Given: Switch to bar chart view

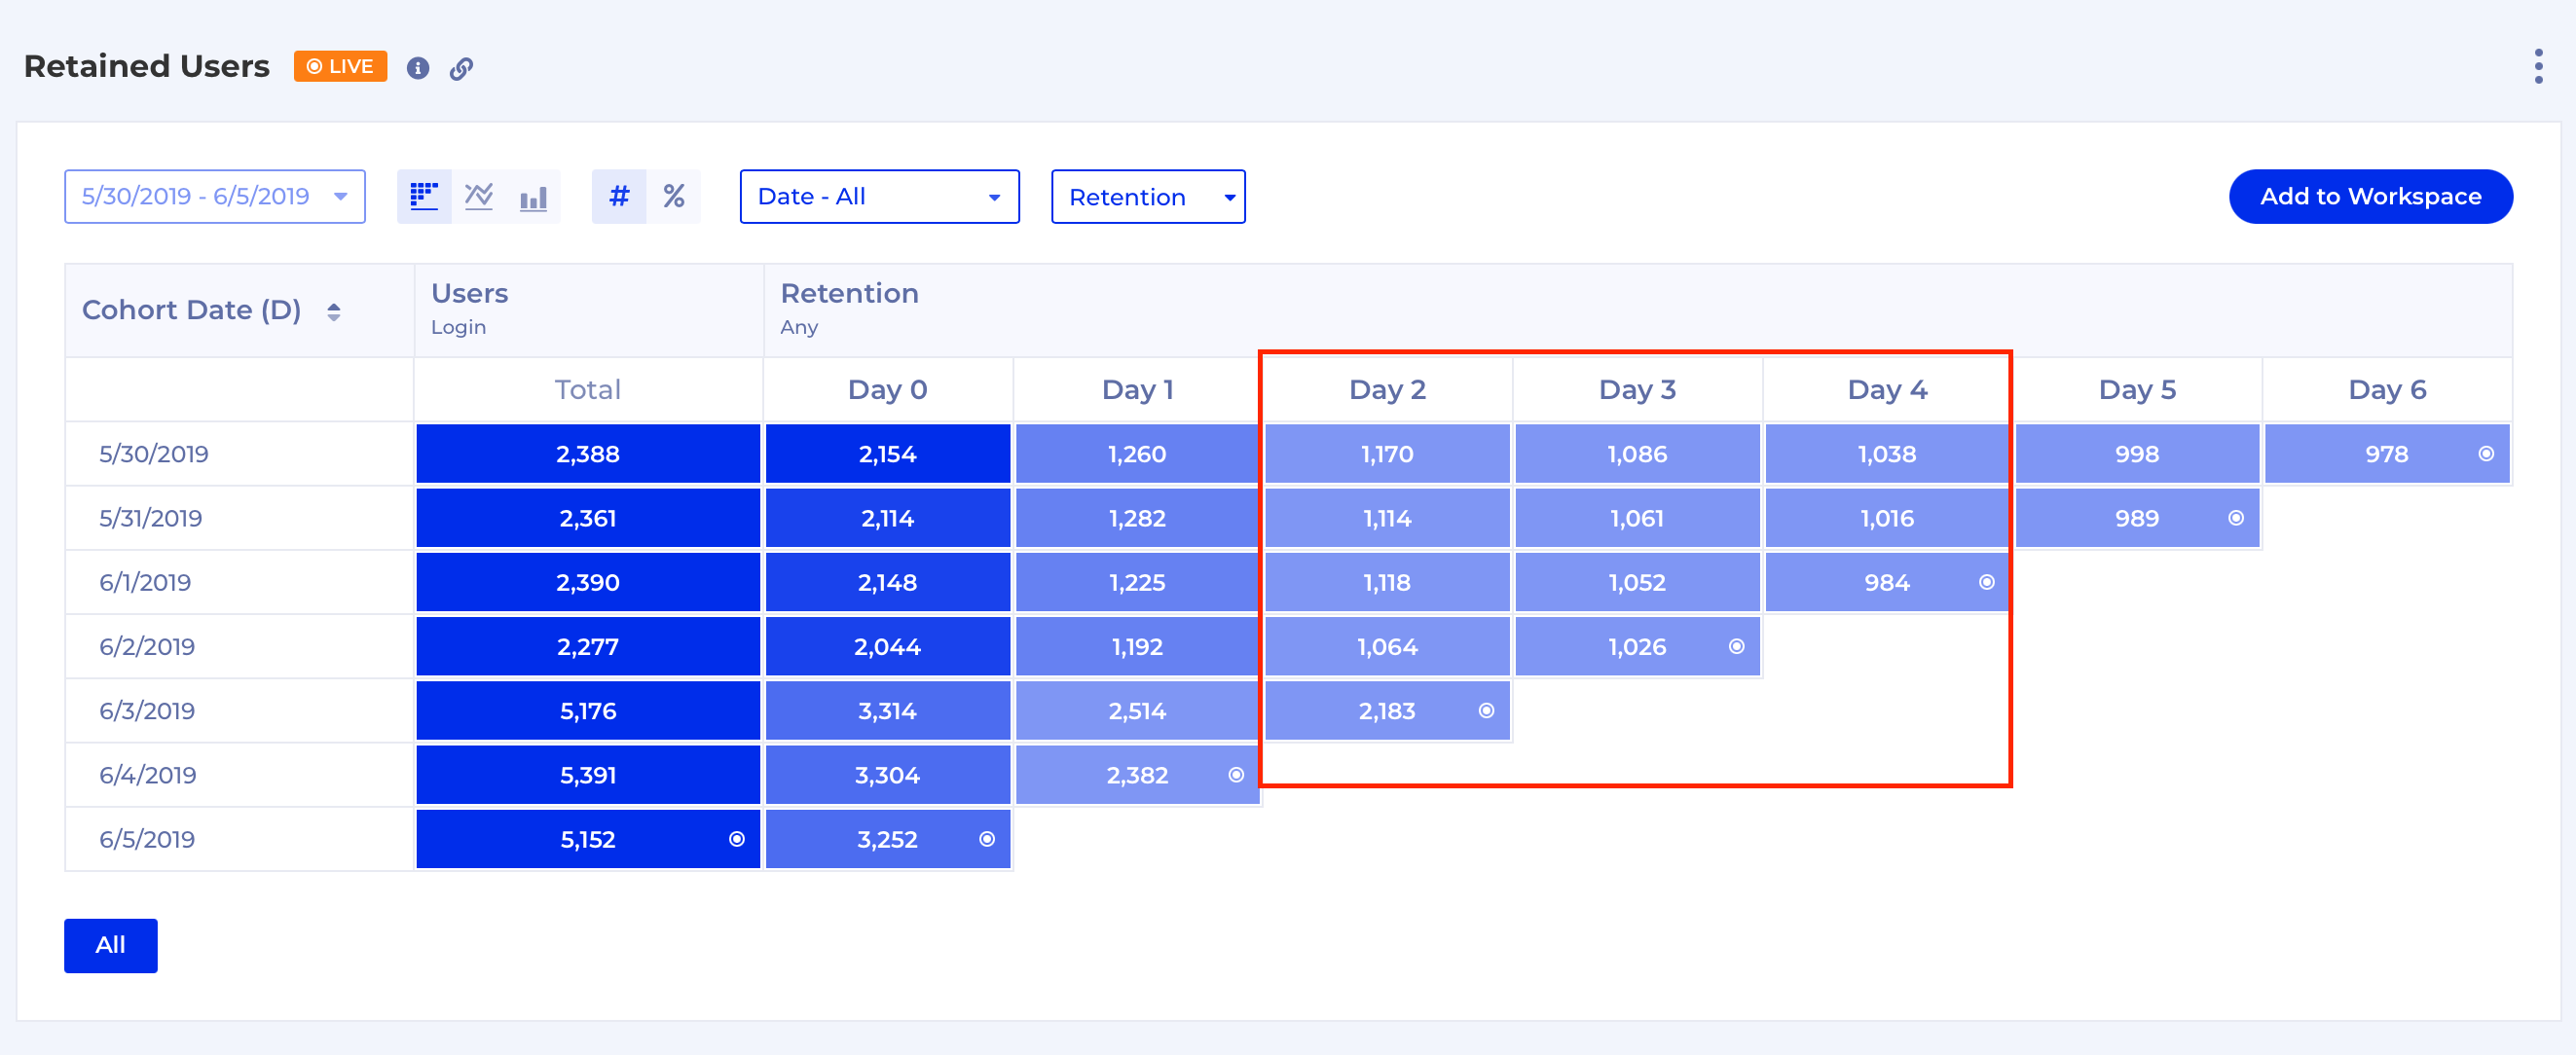Looking at the screenshot, I should (x=533, y=196).
